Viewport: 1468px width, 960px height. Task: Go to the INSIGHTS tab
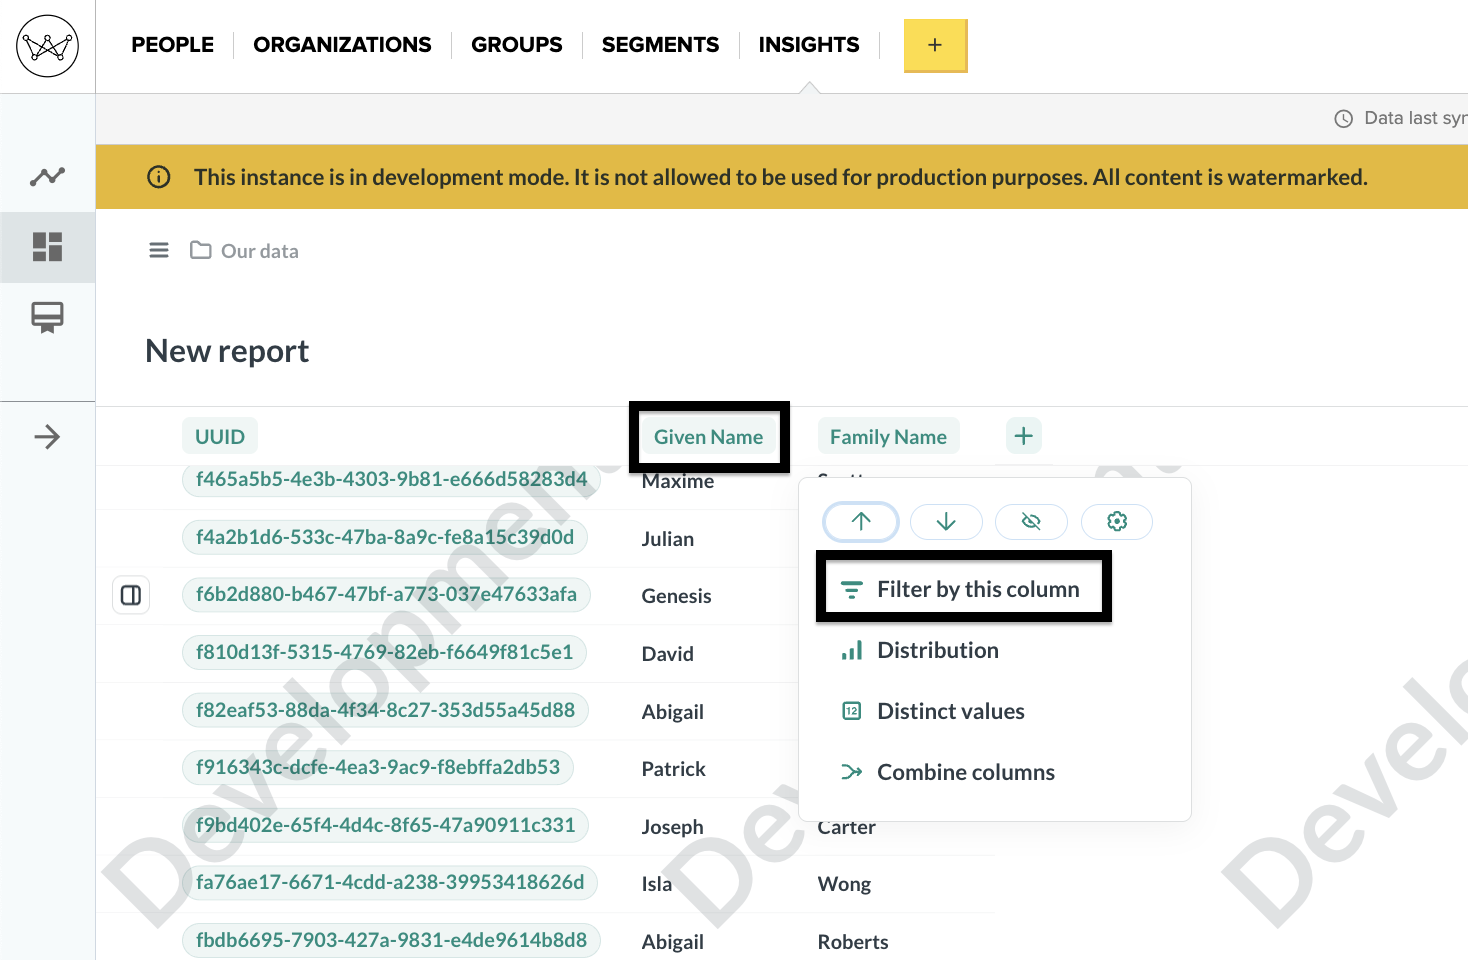(809, 45)
